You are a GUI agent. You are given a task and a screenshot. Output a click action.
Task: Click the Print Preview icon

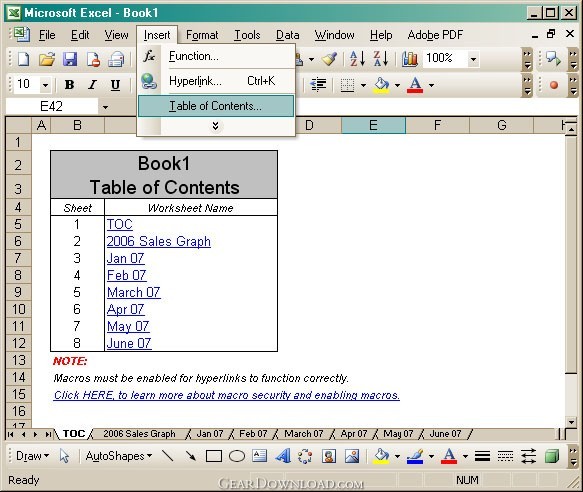click(x=116, y=59)
